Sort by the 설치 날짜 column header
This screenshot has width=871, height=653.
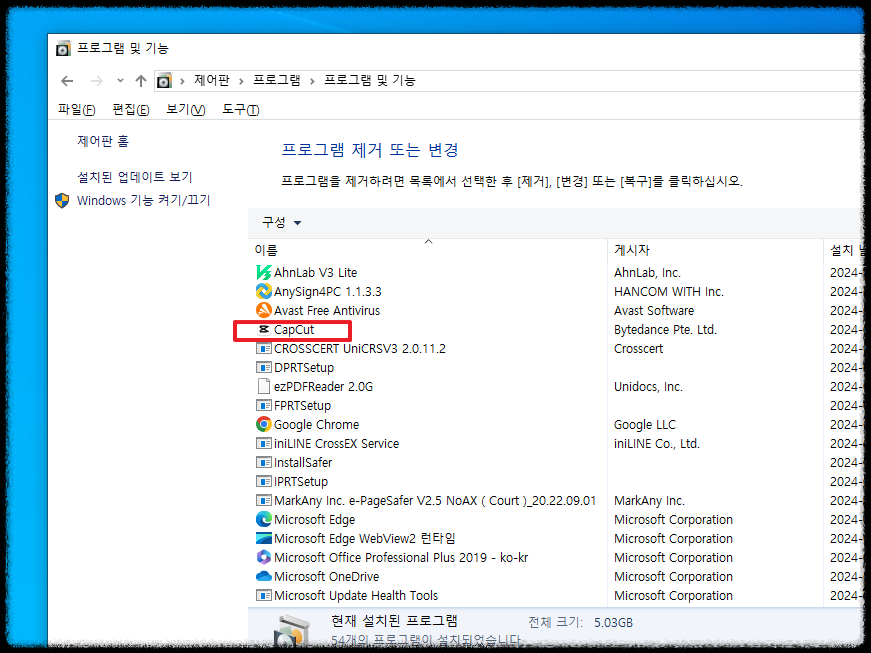coord(846,251)
